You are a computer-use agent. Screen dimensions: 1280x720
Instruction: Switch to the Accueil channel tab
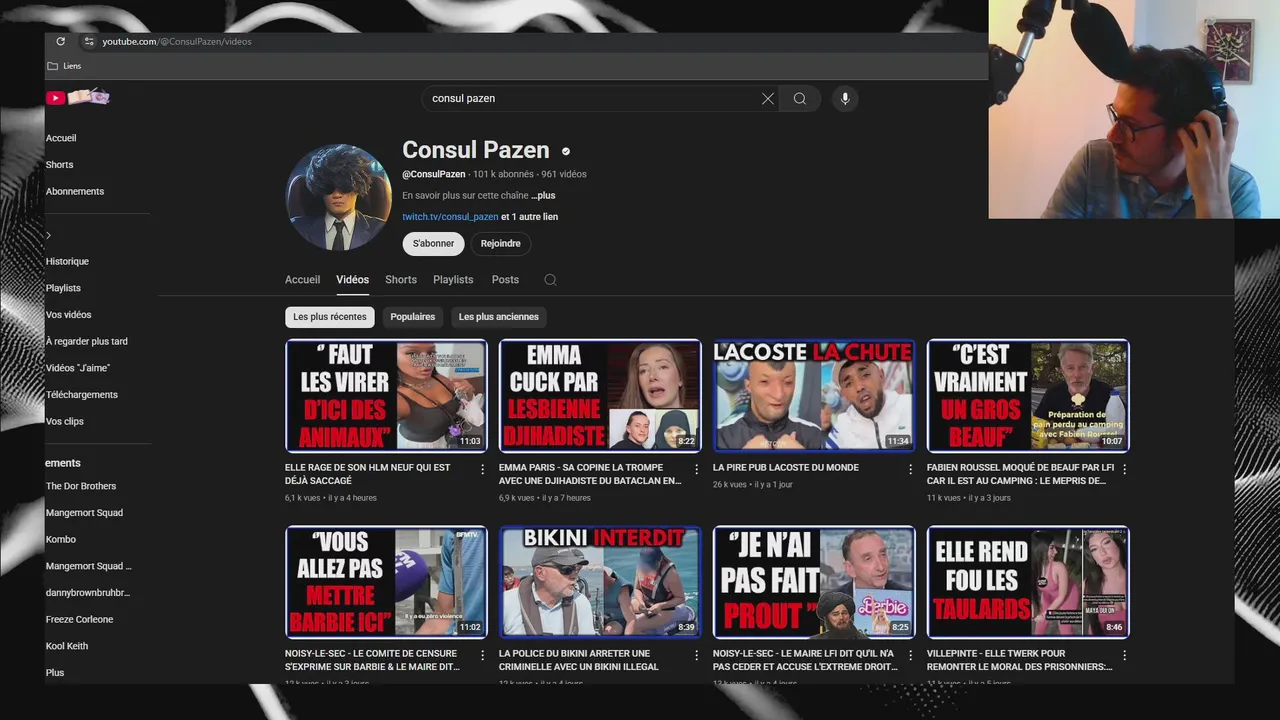pos(302,280)
